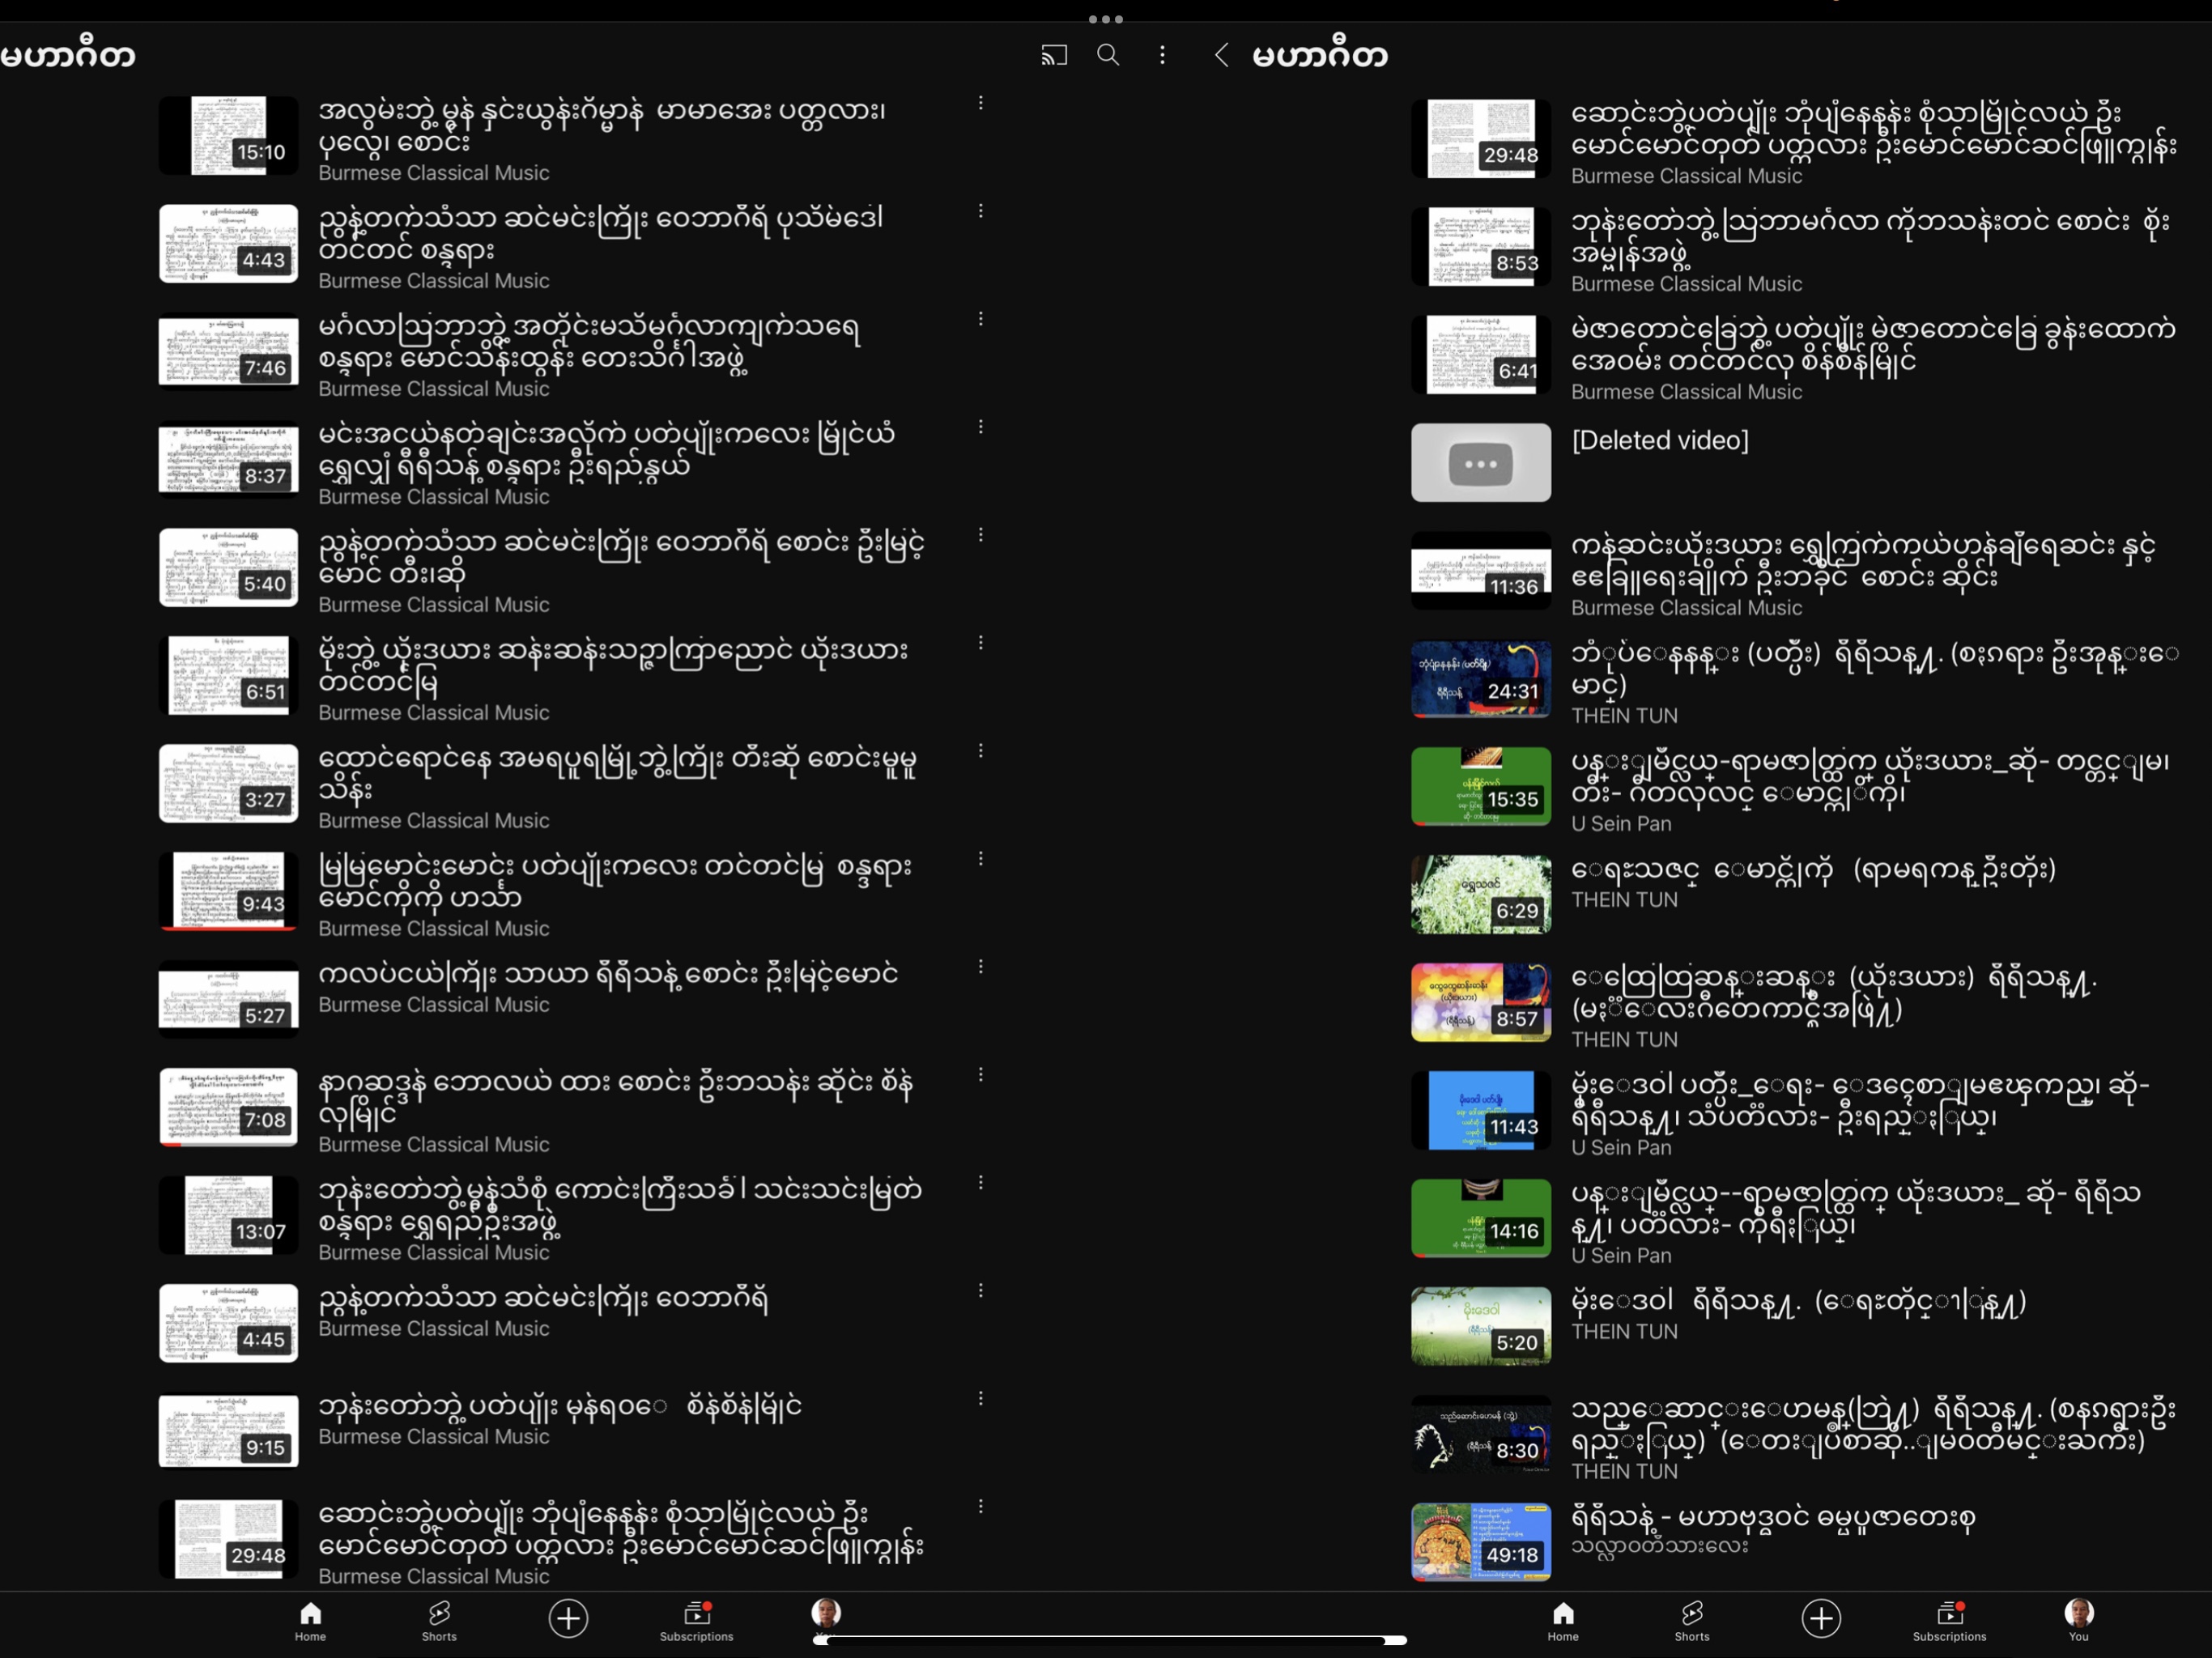
Task: Open playlist overflow menu in header
Action: click(x=1162, y=55)
